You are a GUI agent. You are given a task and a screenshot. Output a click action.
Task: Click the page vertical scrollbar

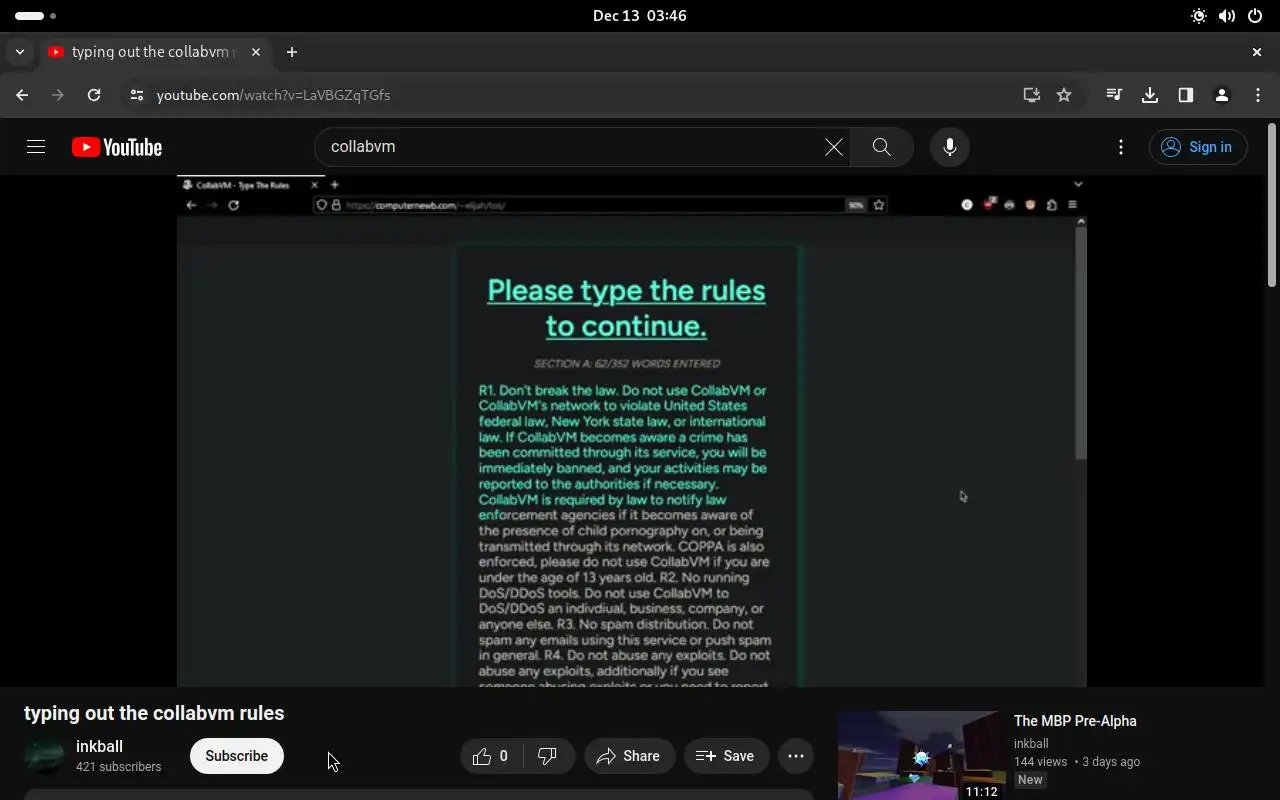pos(1272,204)
